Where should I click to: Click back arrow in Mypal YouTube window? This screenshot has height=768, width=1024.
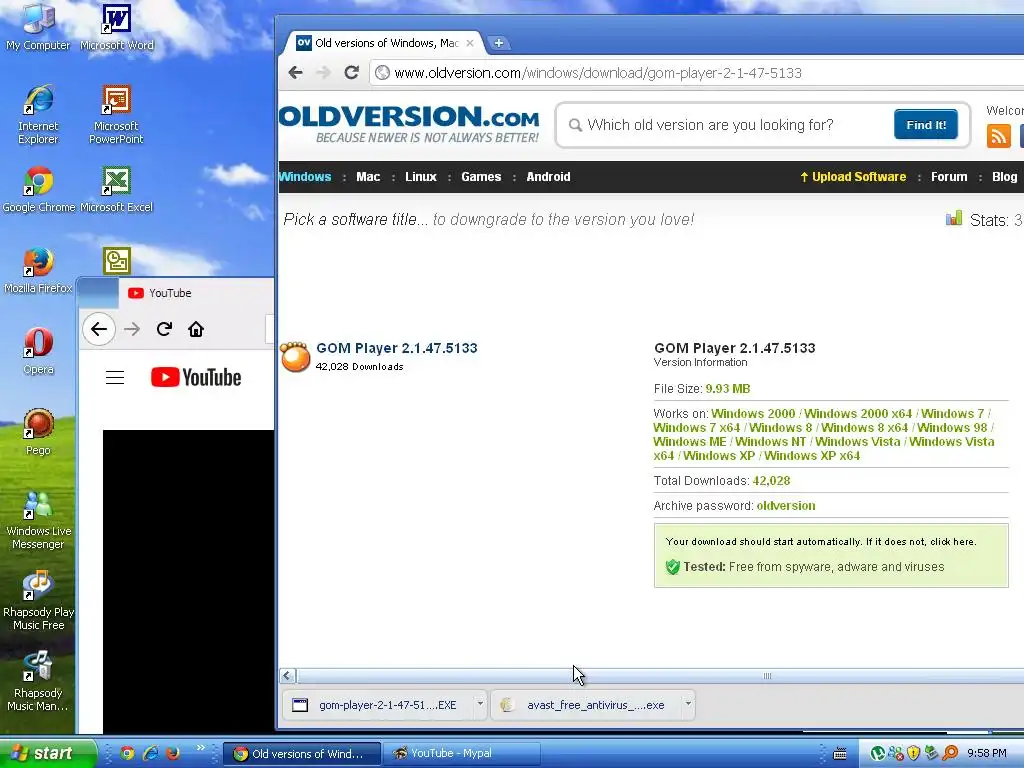[99, 329]
